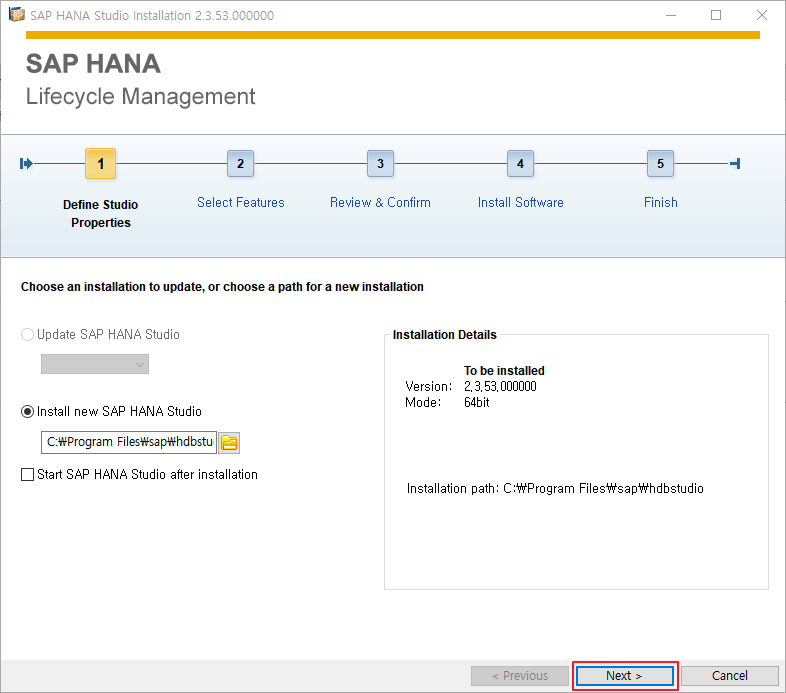Maximize the installer window

(x=716, y=16)
